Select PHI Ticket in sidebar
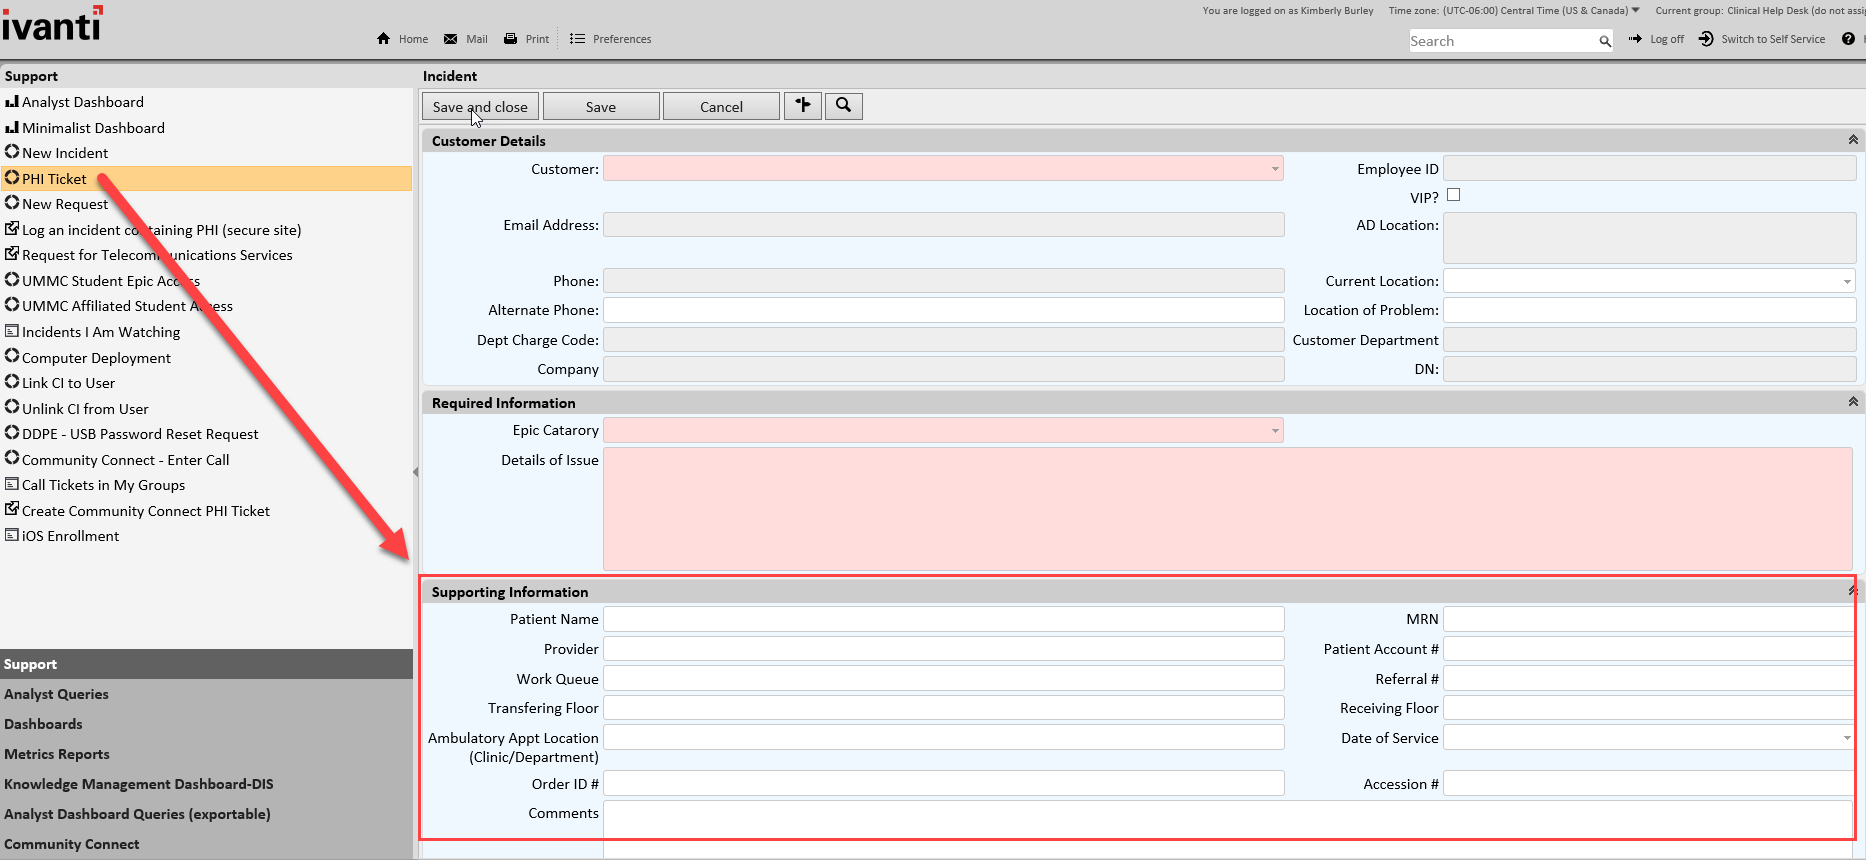The width and height of the screenshot is (1866, 860). point(206,179)
